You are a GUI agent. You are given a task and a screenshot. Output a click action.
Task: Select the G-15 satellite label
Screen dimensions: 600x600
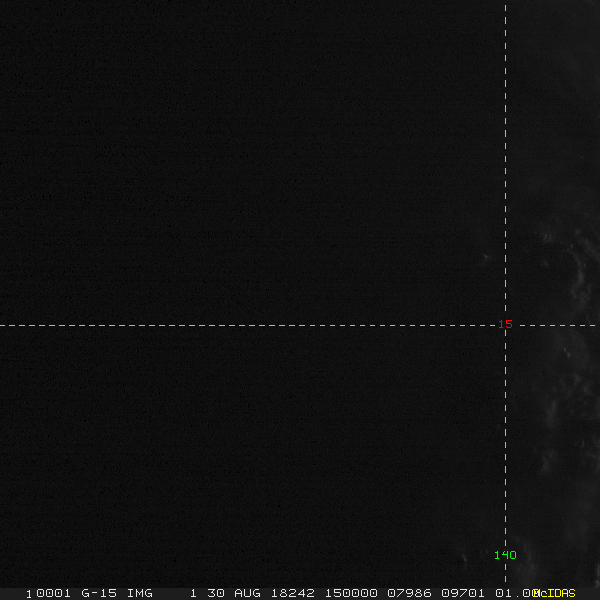[x=99, y=593]
